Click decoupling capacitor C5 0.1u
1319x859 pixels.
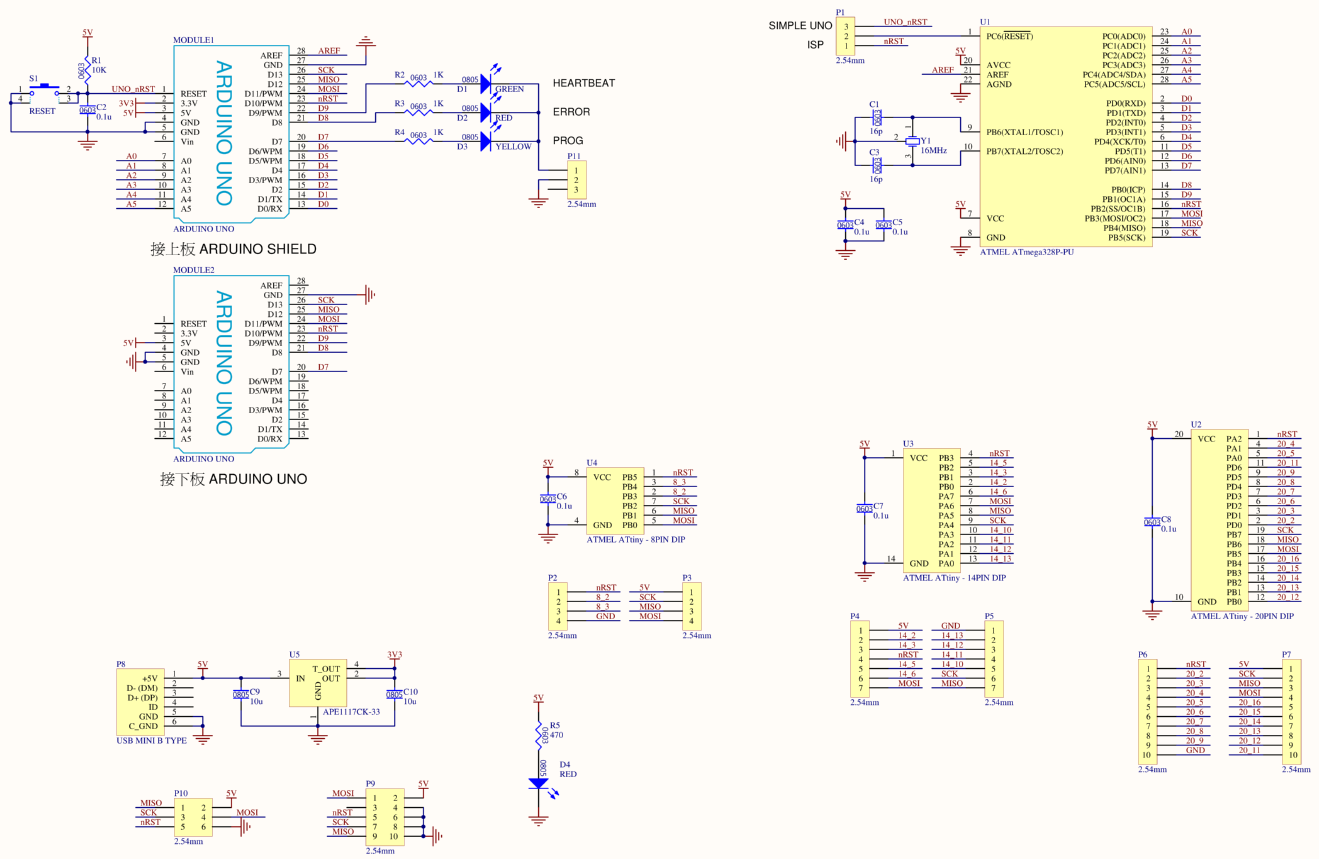pyautogui.click(x=884, y=225)
